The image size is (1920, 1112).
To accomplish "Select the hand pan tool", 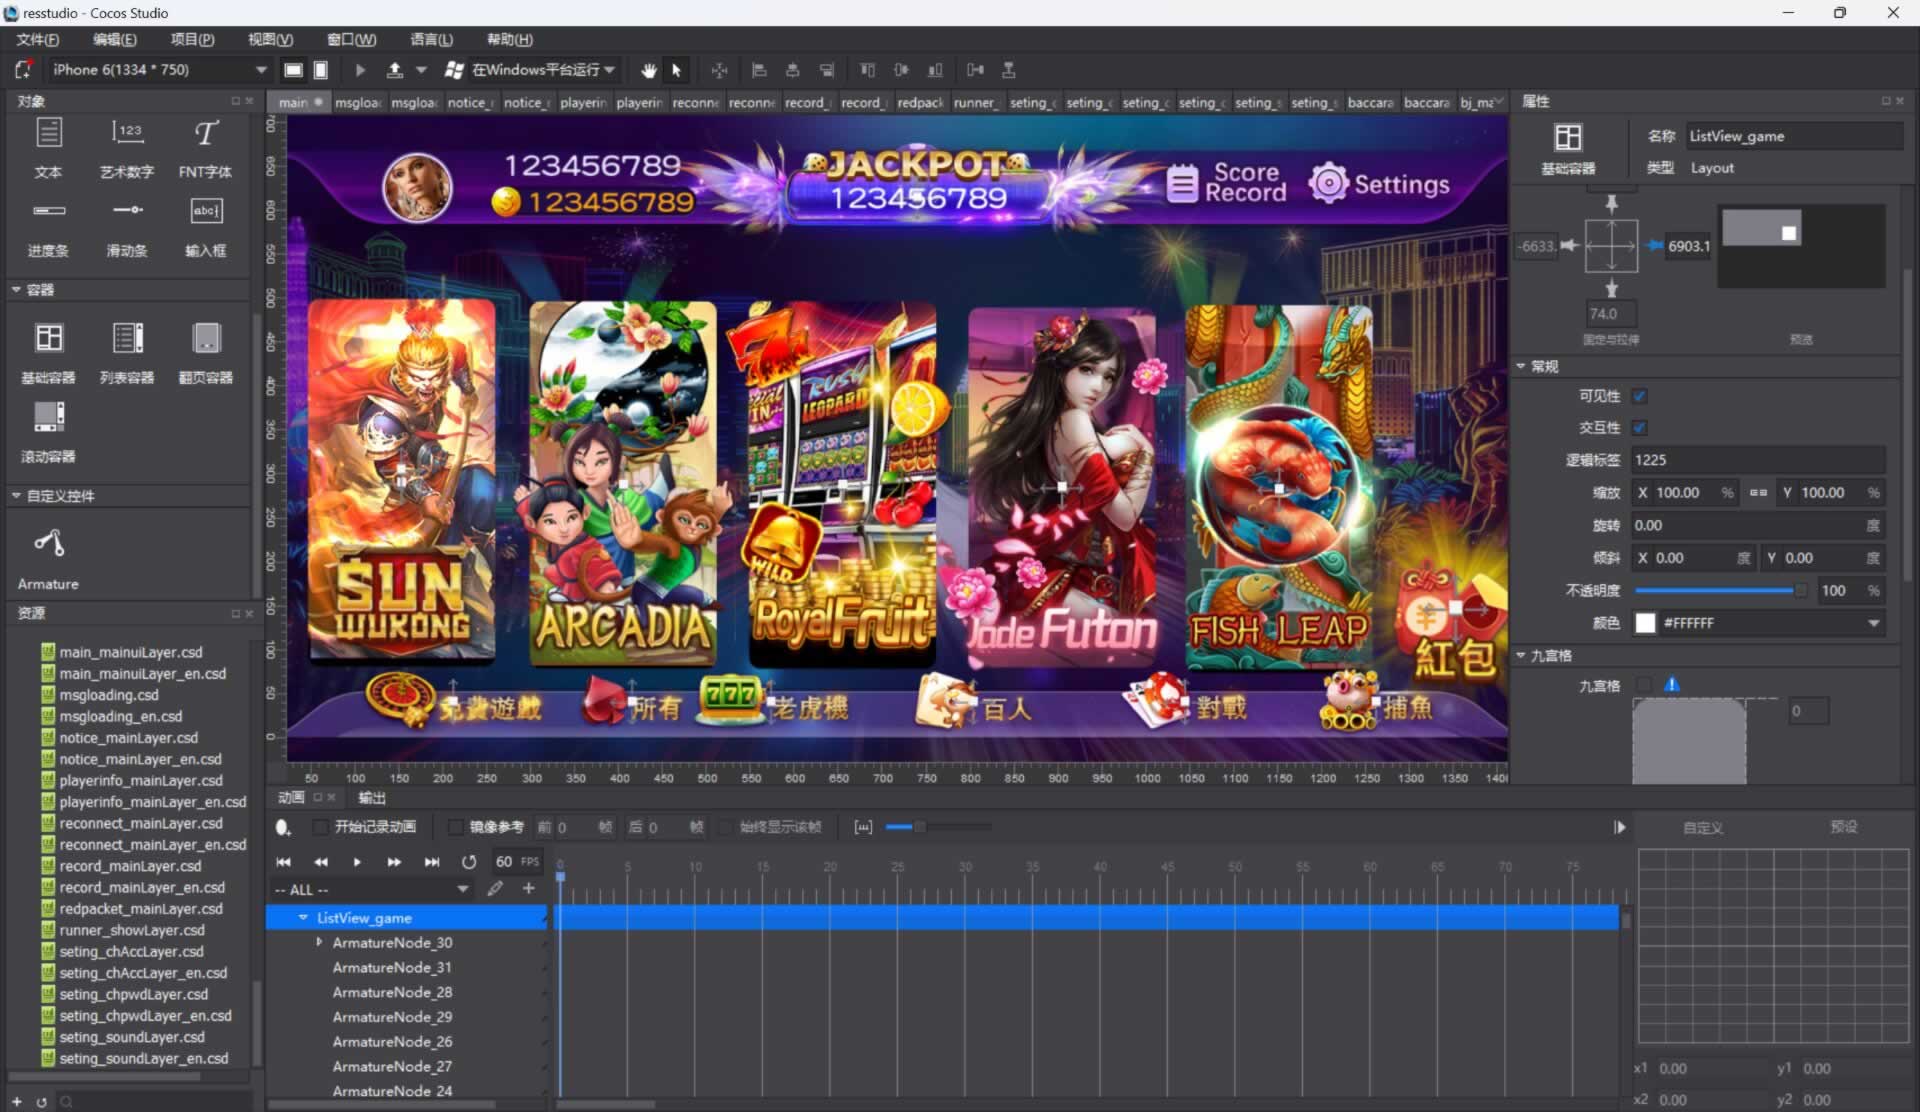I will coord(649,70).
